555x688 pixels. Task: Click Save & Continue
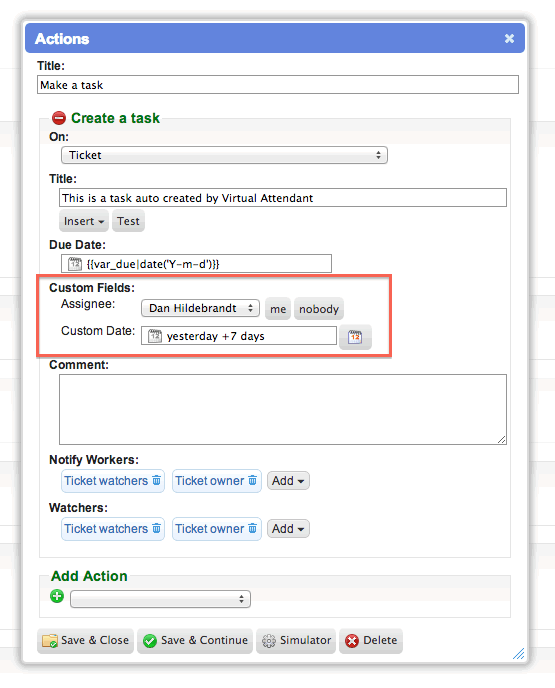(x=195, y=641)
